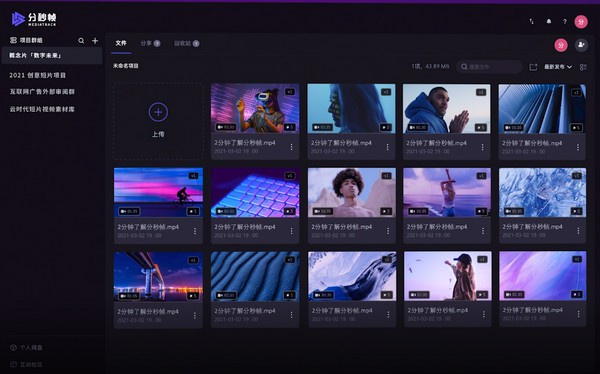Click v1 version badge on keyboard thumbnail
Screen dimensions: 600x374
290,176
